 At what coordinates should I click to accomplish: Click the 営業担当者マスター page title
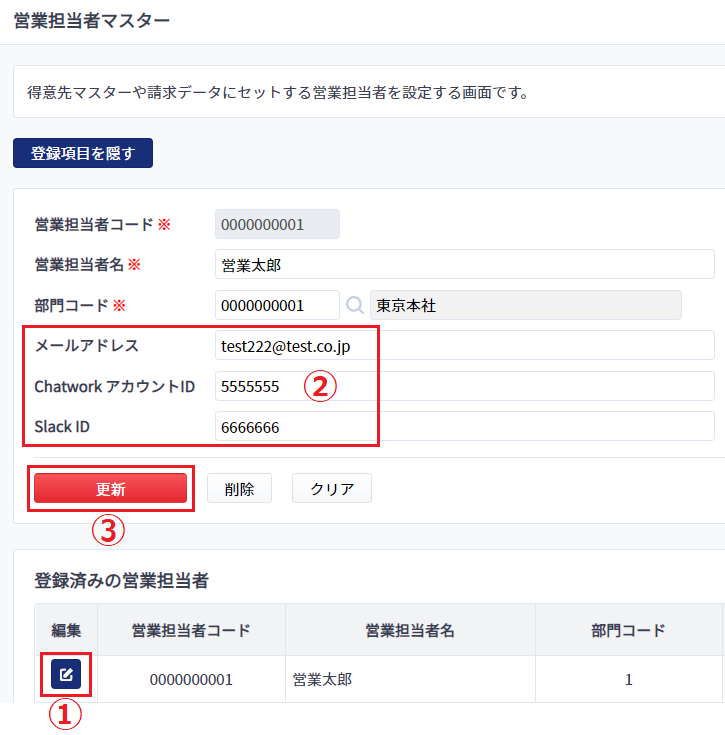click(x=92, y=21)
